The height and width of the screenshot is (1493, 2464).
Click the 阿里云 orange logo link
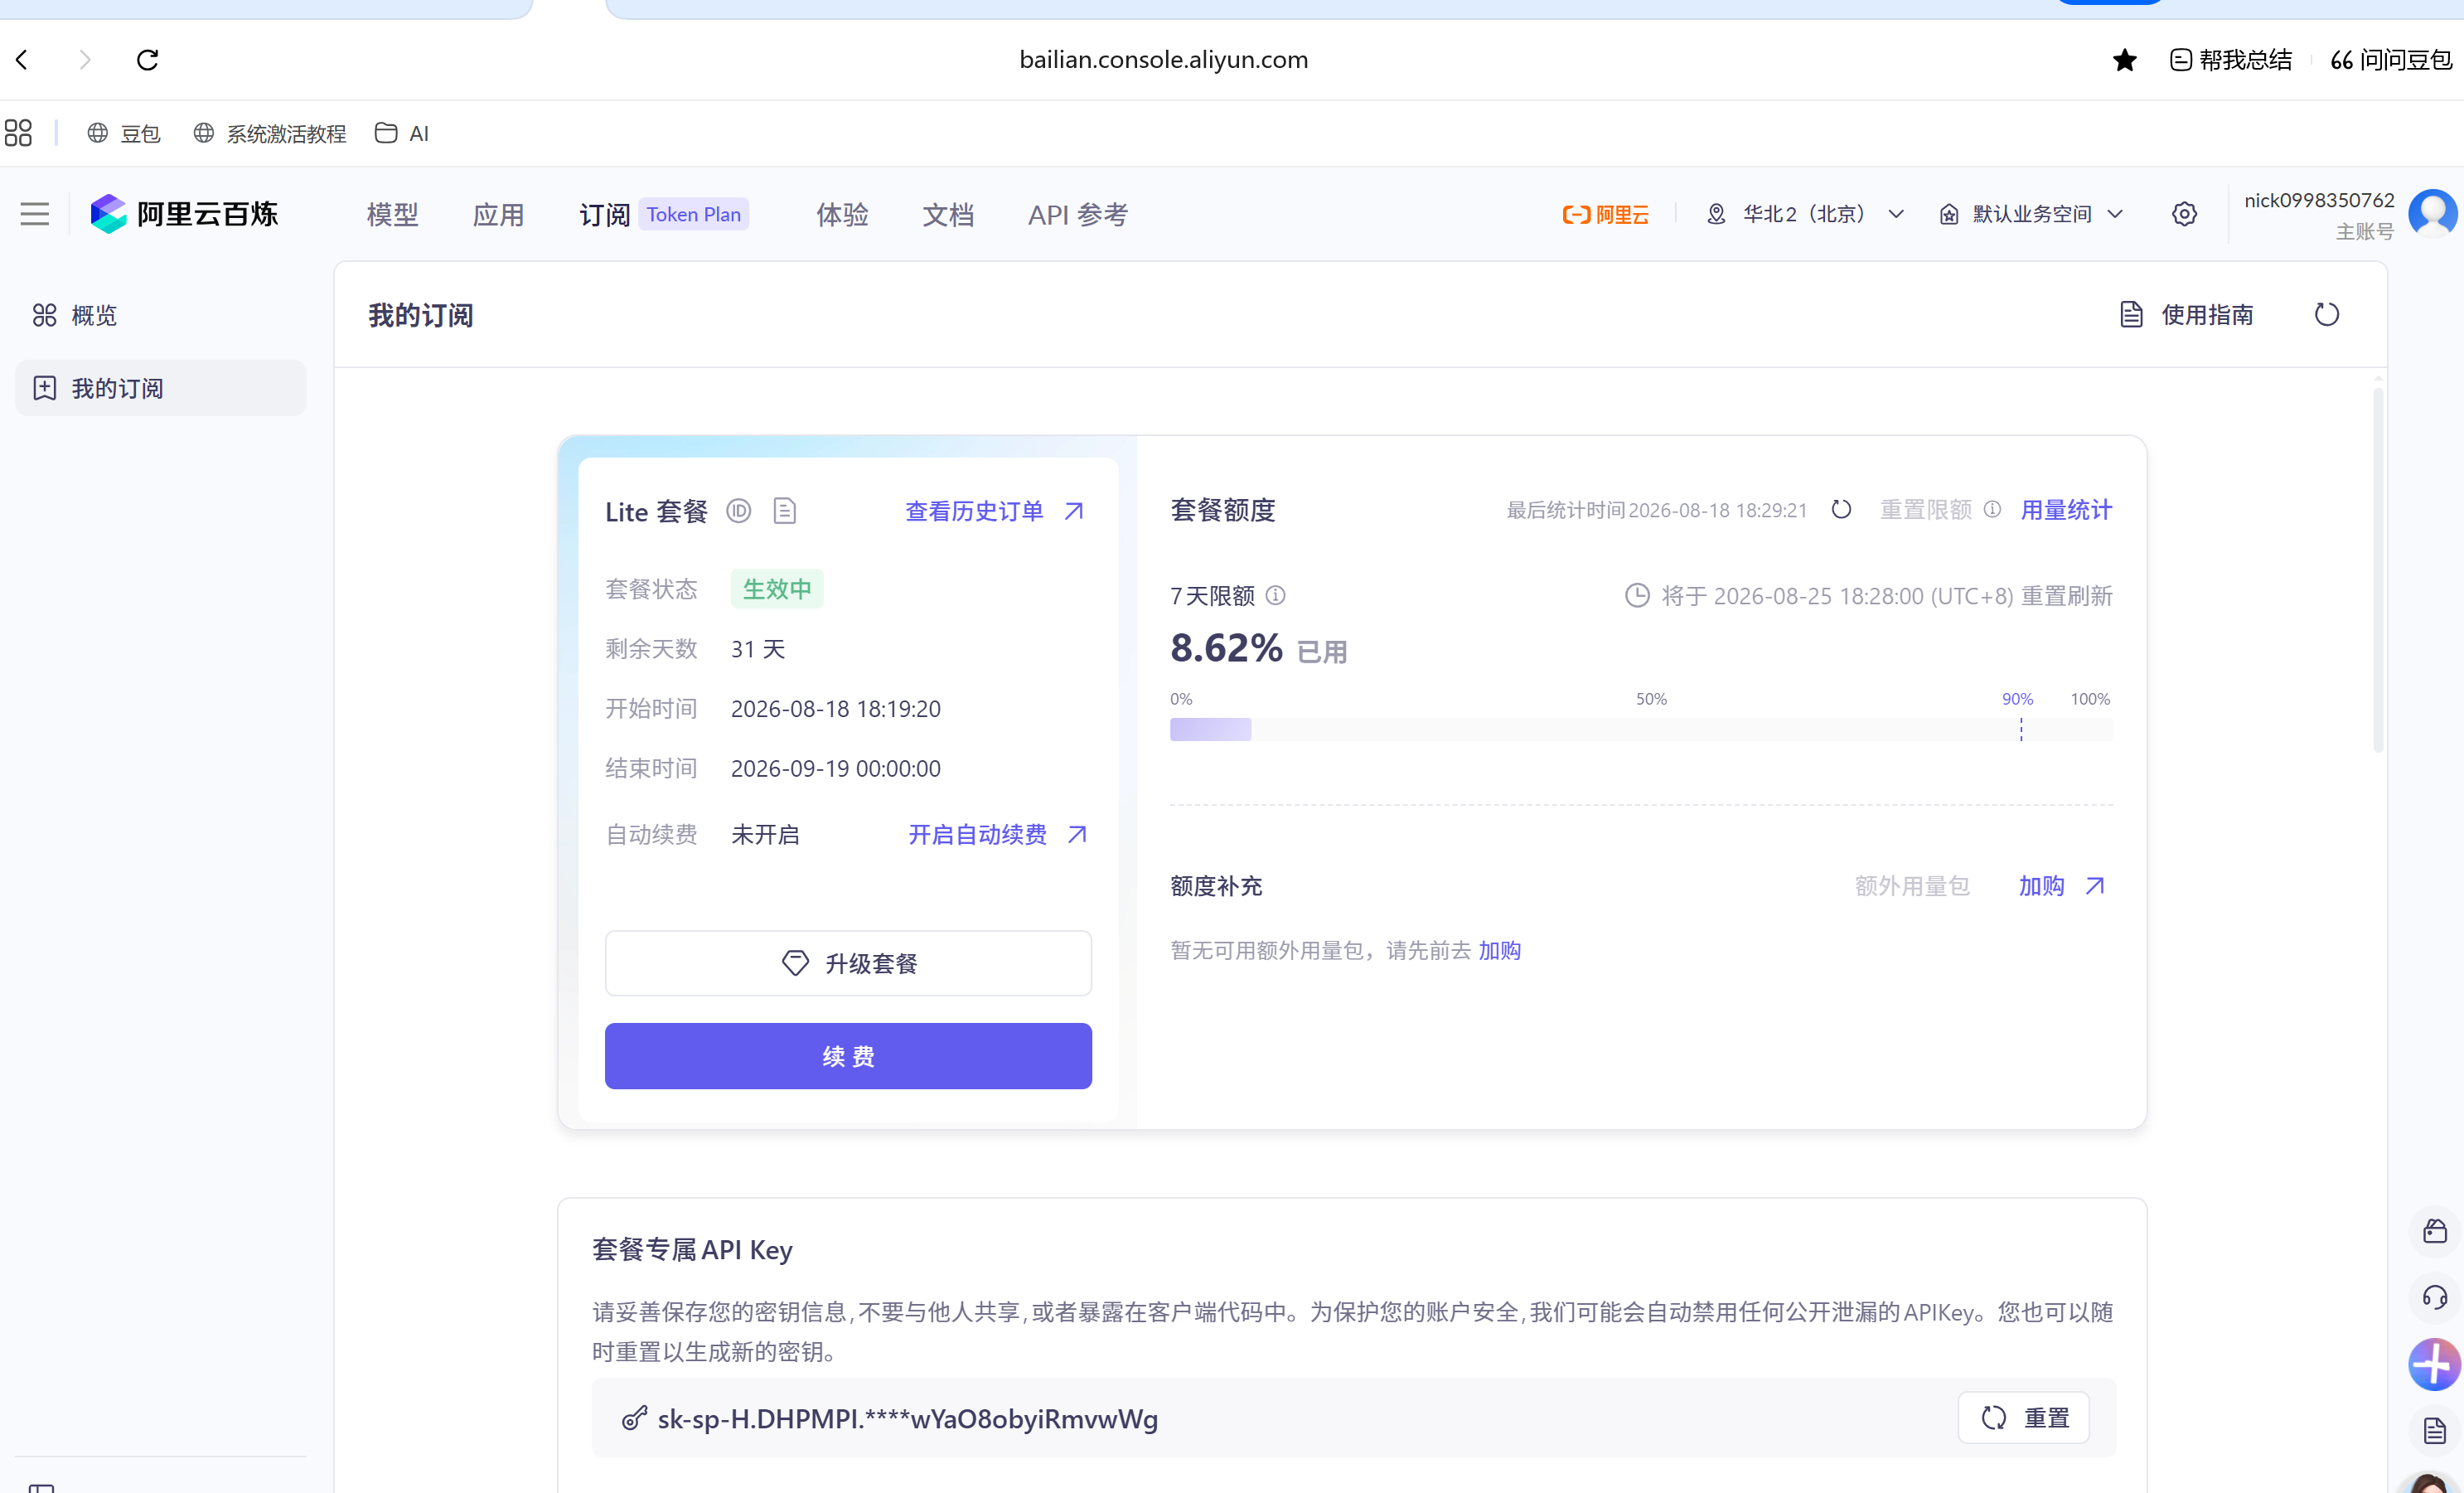tap(1605, 214)
